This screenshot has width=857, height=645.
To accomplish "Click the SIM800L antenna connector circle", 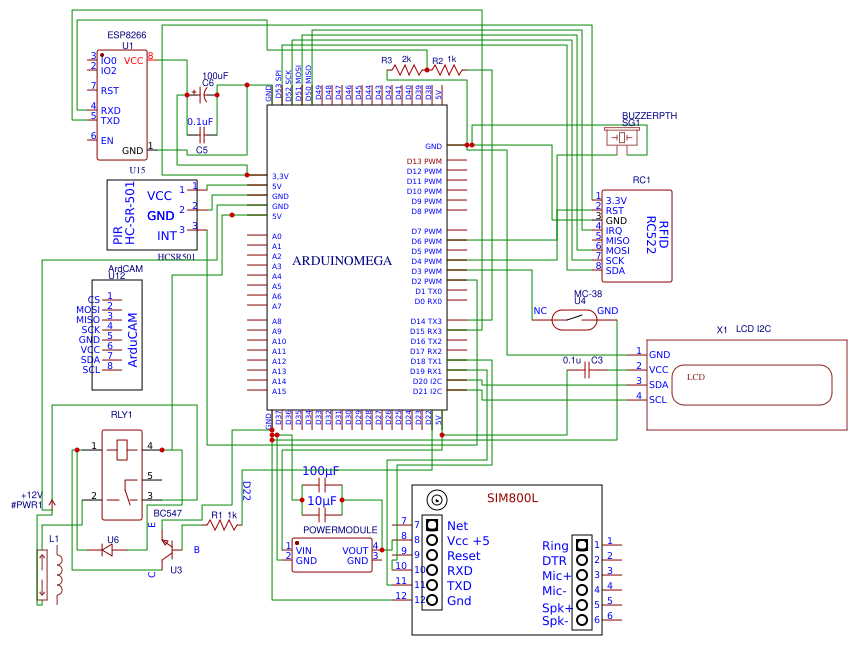I will 437,500.
